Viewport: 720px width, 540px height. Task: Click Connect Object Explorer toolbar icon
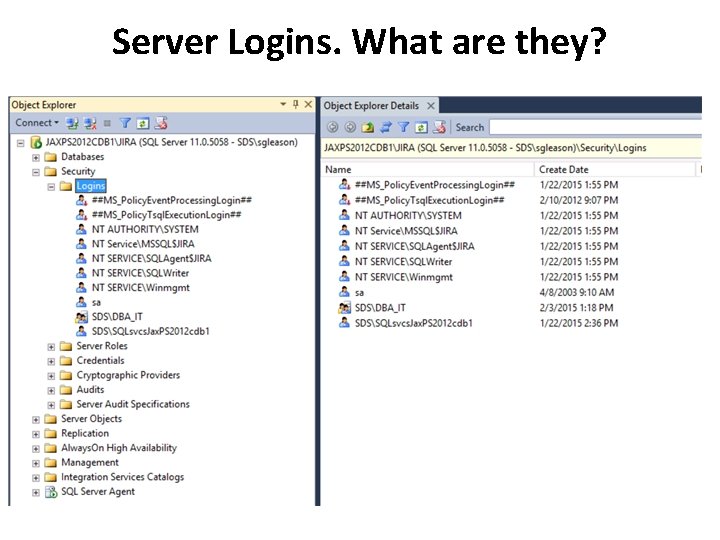72,123
